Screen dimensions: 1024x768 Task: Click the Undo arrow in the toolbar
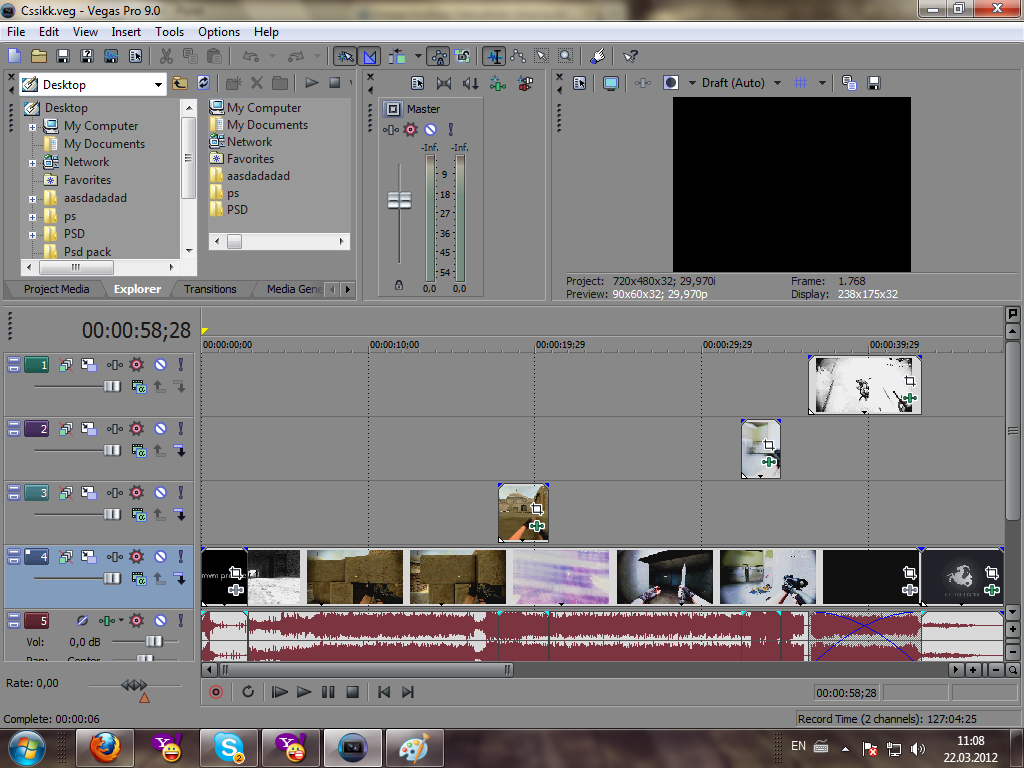(x=251, y=56)
